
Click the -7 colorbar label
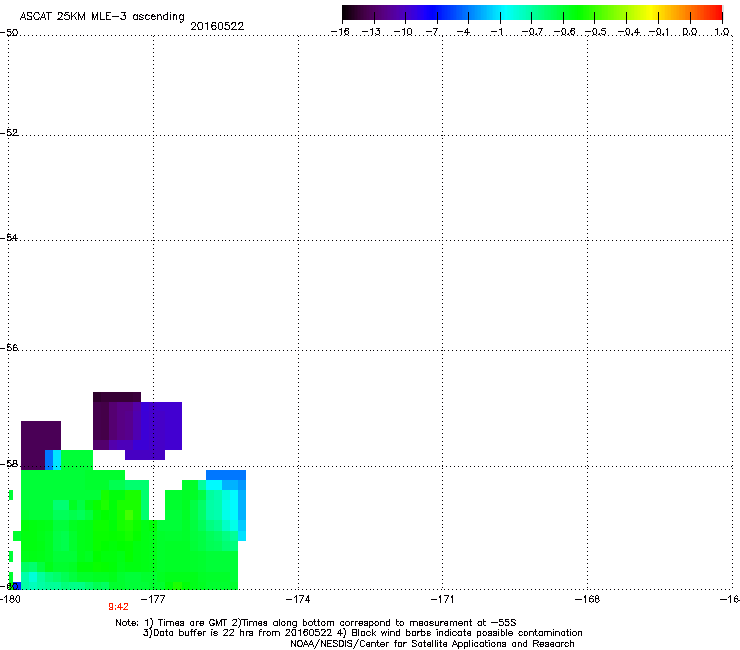433,32
